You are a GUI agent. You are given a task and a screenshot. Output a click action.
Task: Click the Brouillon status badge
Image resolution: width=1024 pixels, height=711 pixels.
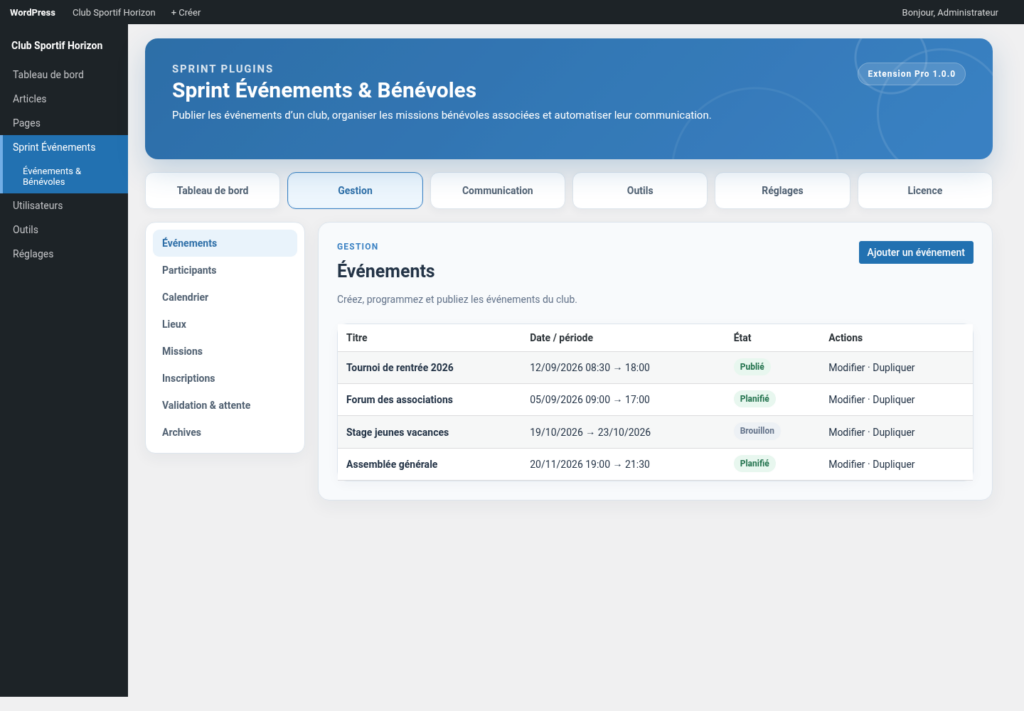point(757,431)
